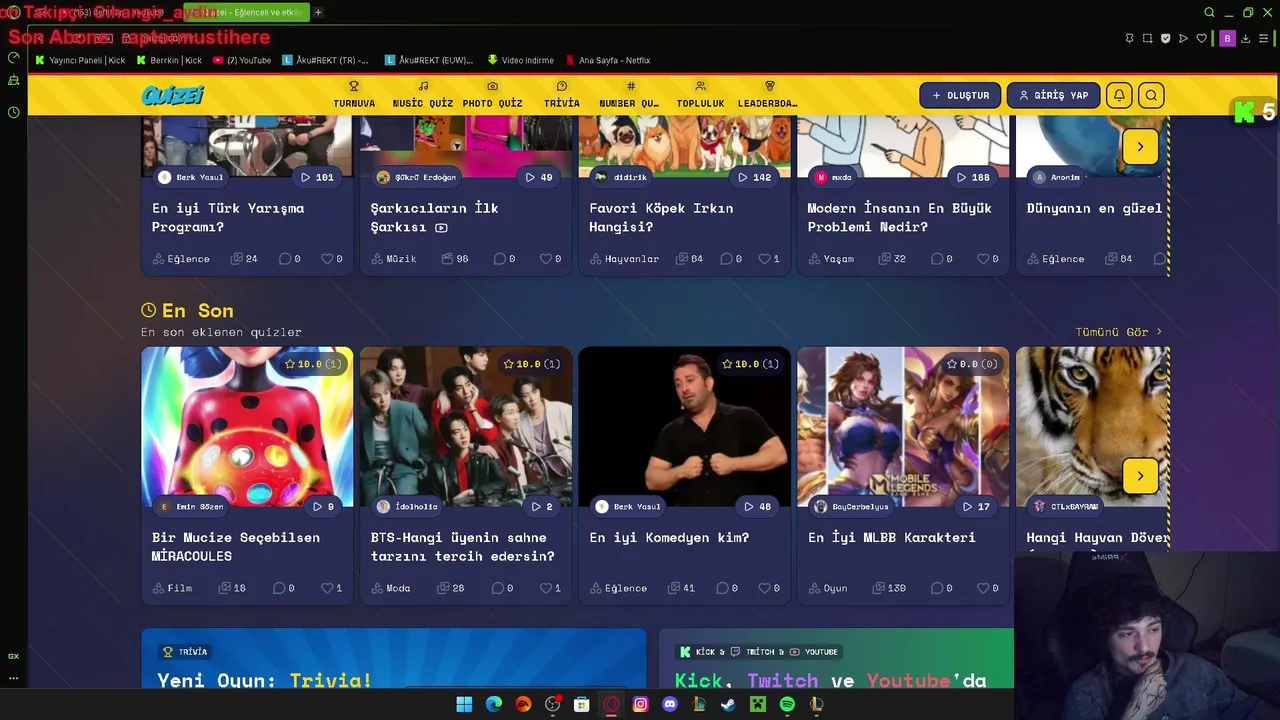Open Instagram from the taskbar
The image size is (1280, 720).
click(641, 704)
